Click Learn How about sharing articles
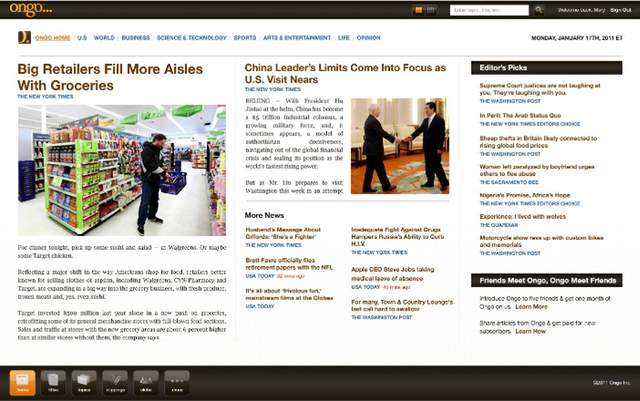 (x=531, y=331)
